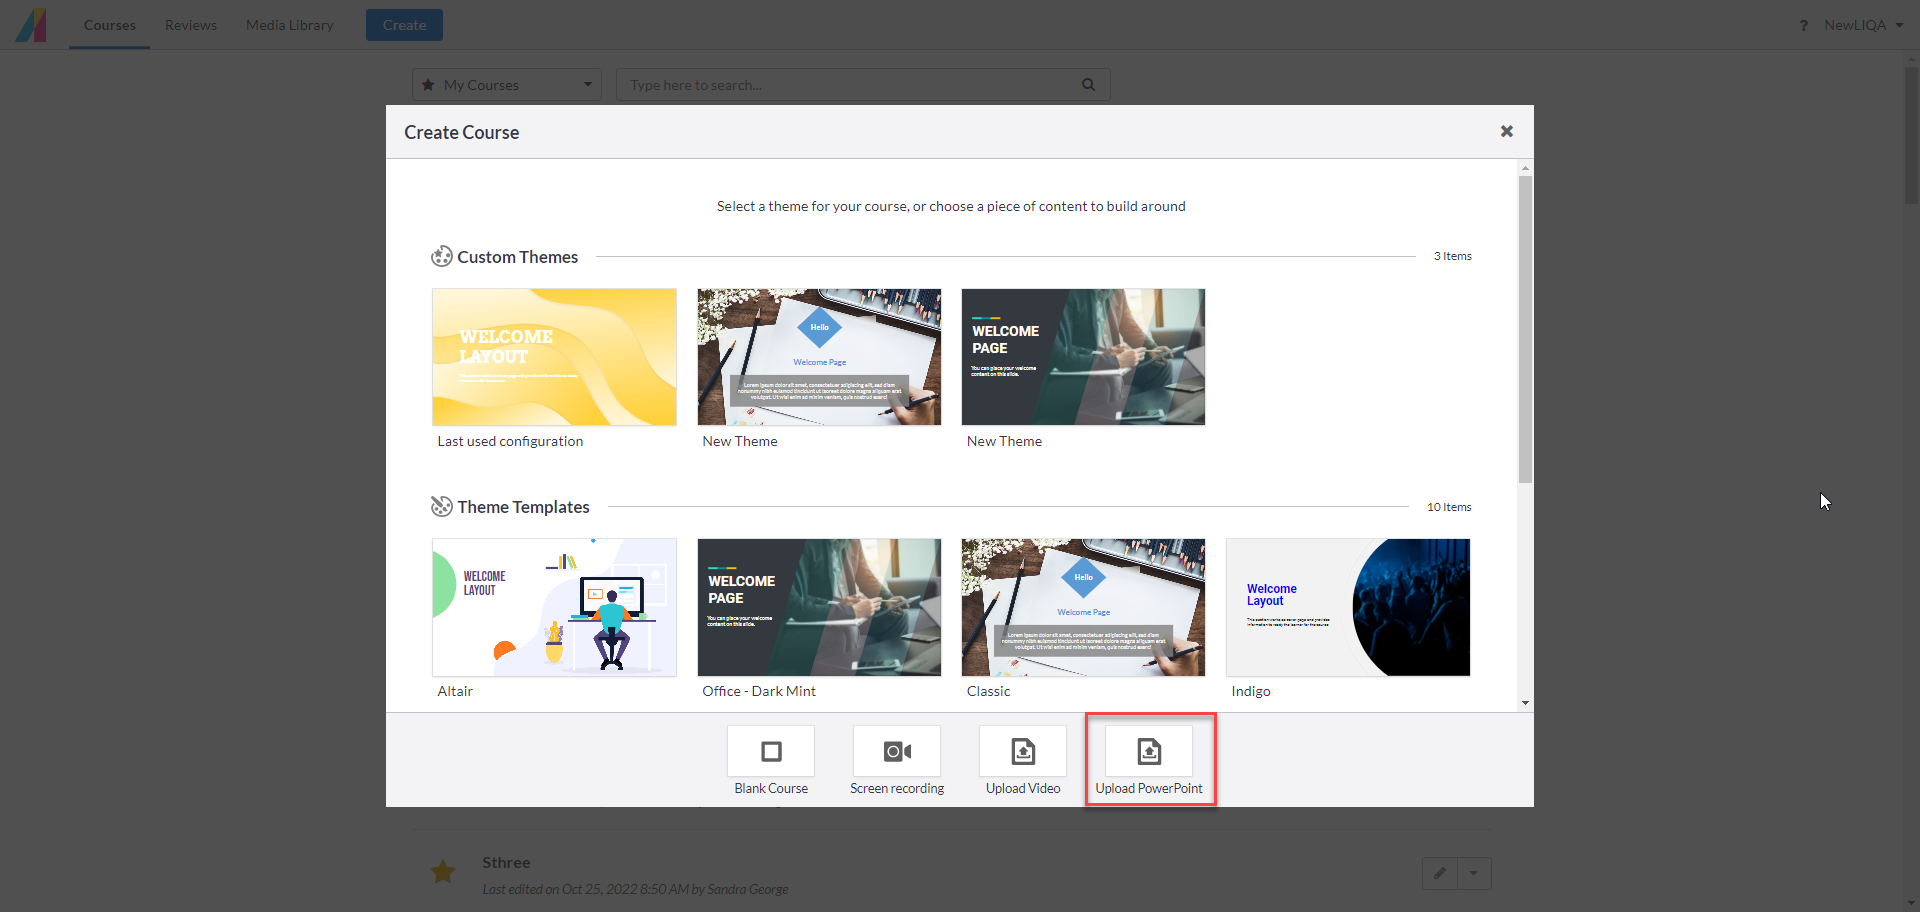Choose the Classic theme template

click(x=1083, y=607)
